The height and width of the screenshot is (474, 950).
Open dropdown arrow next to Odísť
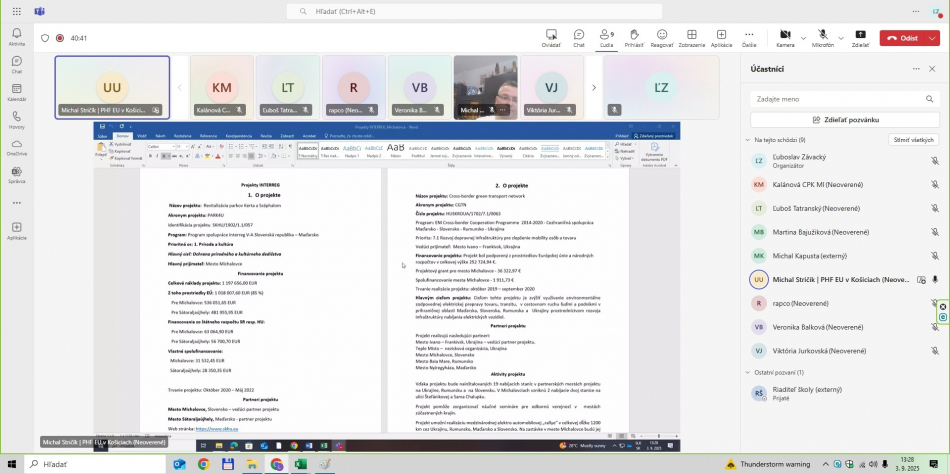coord(933,38)
